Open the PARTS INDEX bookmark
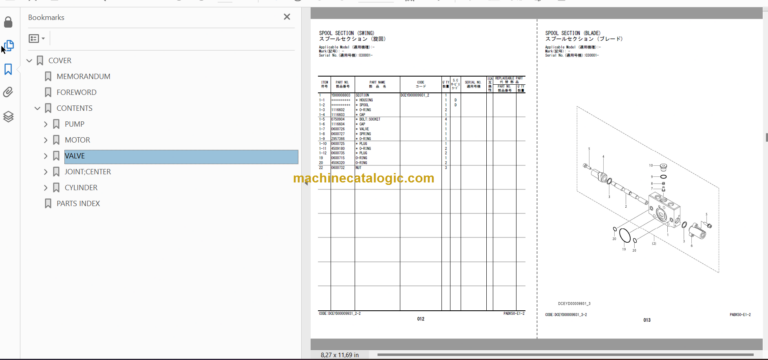Image resolution: width=768 pixels, height=360 pixels. (78, 203)
